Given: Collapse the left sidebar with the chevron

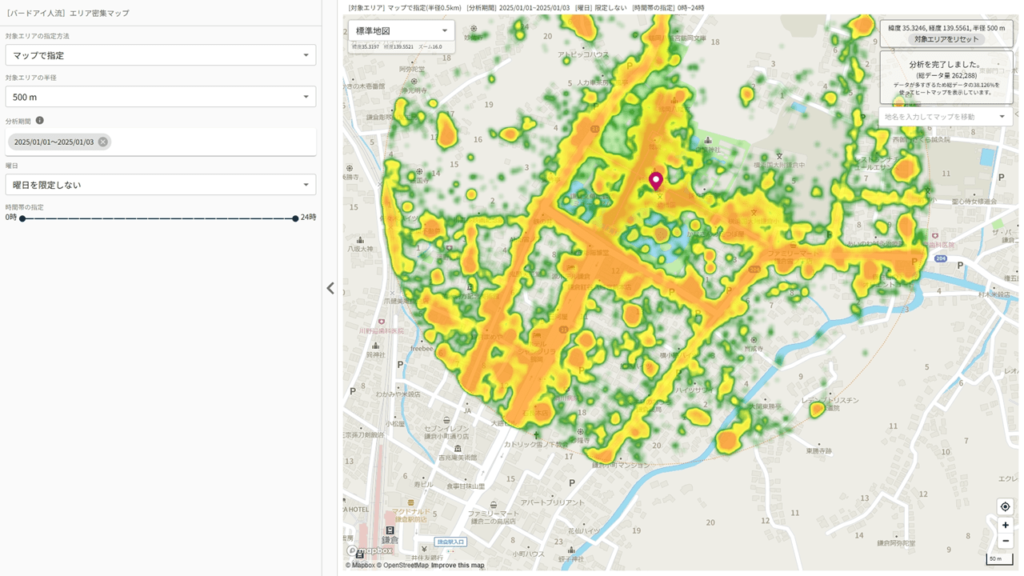Looking at the screenshot, I should tap(331, 288).
